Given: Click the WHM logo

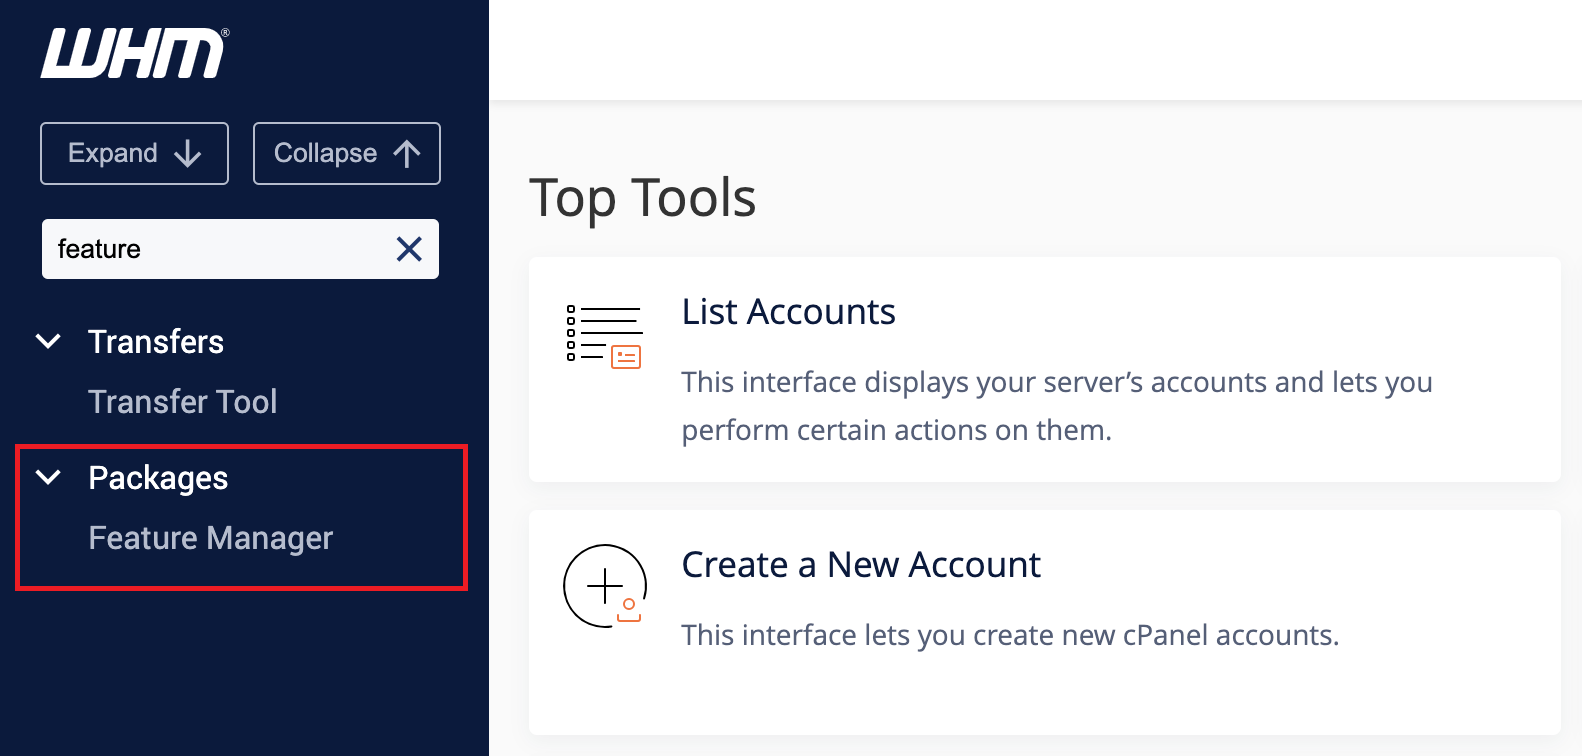Looking at the screenshot, I should 133,53.
